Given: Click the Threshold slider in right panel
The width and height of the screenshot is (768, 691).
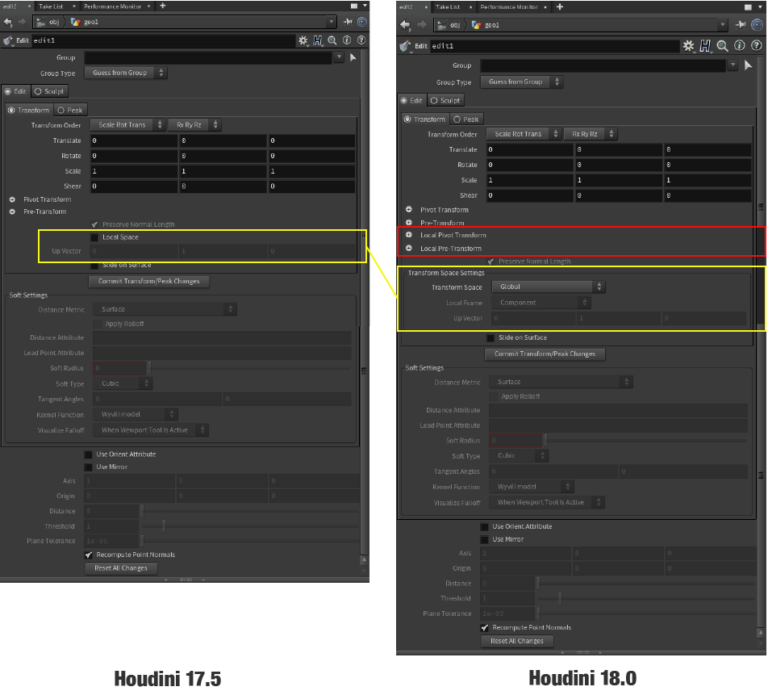Looking at the screenshot, I should (x=560, y=598).
